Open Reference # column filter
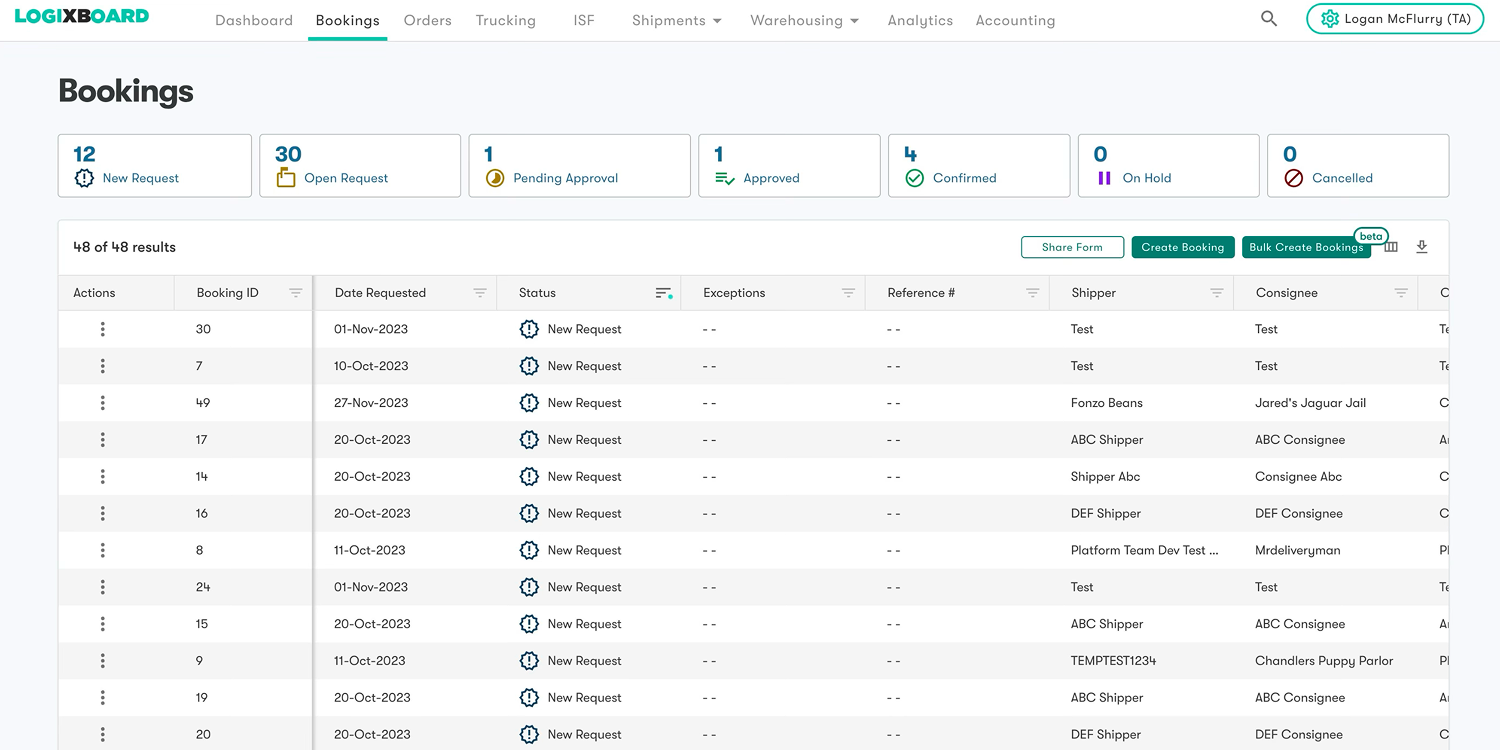1500x751 pixels. click(x=1033, y=293)
